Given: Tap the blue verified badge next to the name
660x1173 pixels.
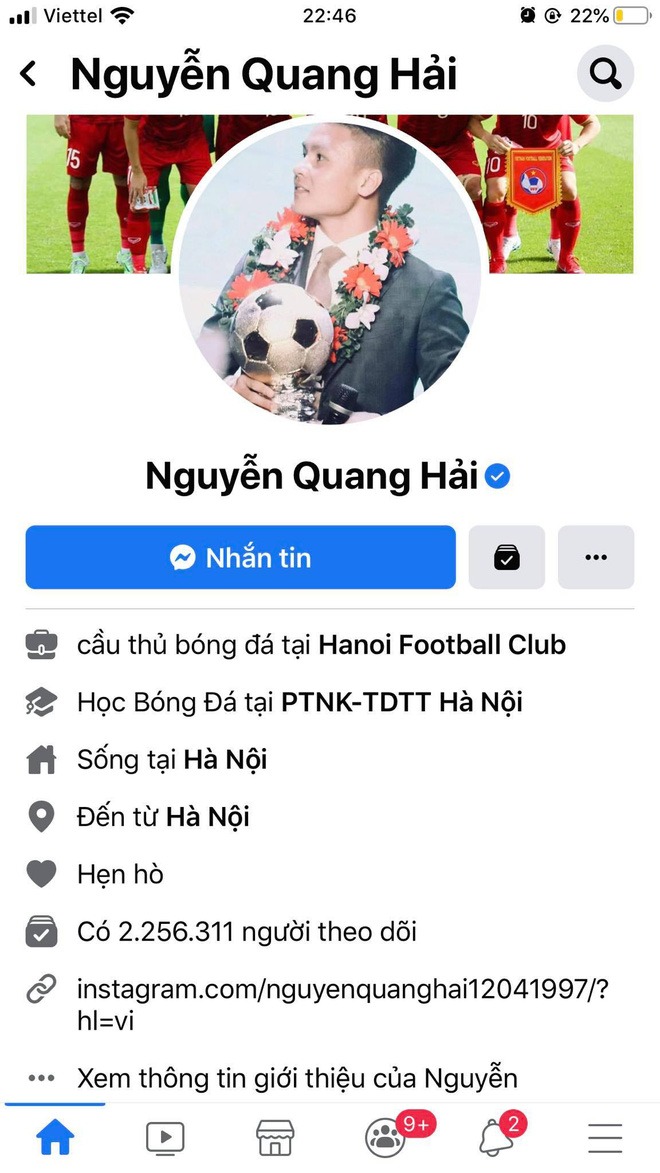Looking at the screenshot, I should pyautogui.click(x=498, y=477).
